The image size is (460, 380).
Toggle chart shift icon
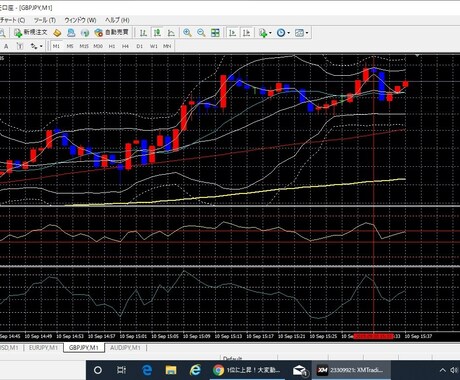(247, 33)
